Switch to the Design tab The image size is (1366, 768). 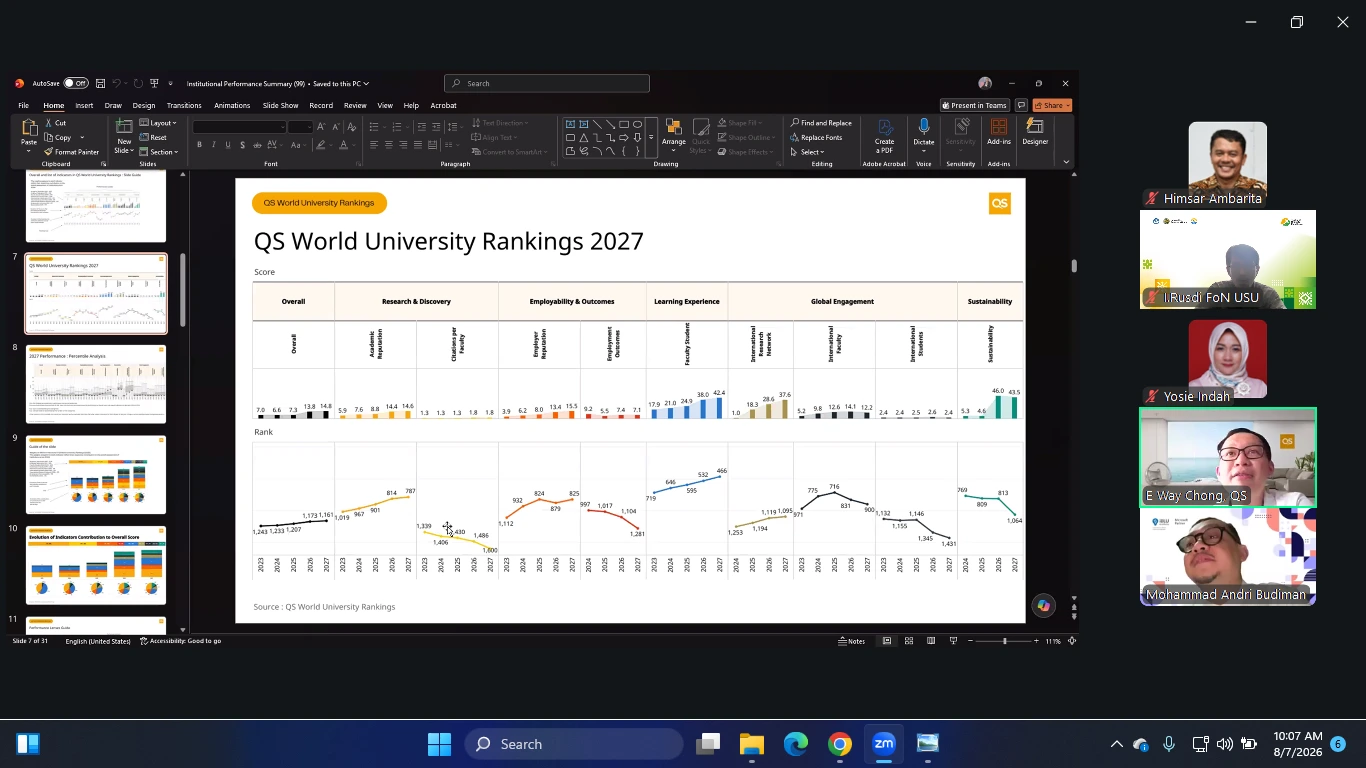click(144, 105)
